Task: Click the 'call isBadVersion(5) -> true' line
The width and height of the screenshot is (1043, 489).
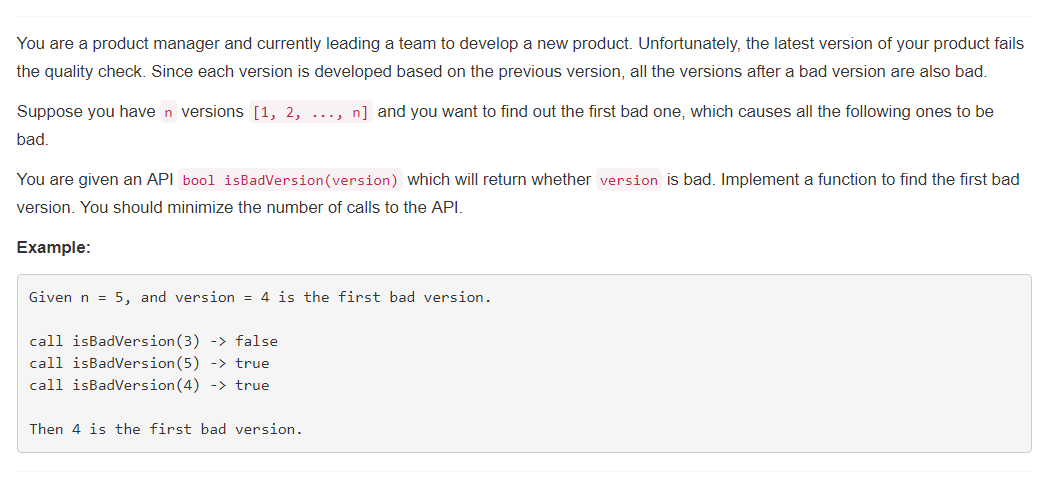Action: (149, 363)
